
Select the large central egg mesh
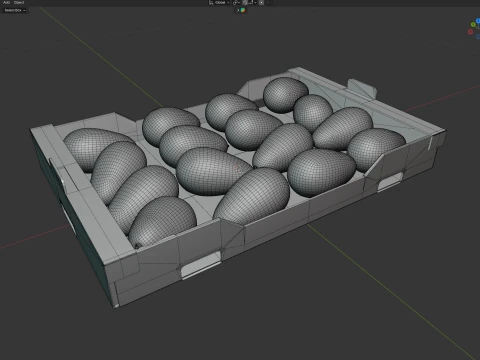coord(213,171)
